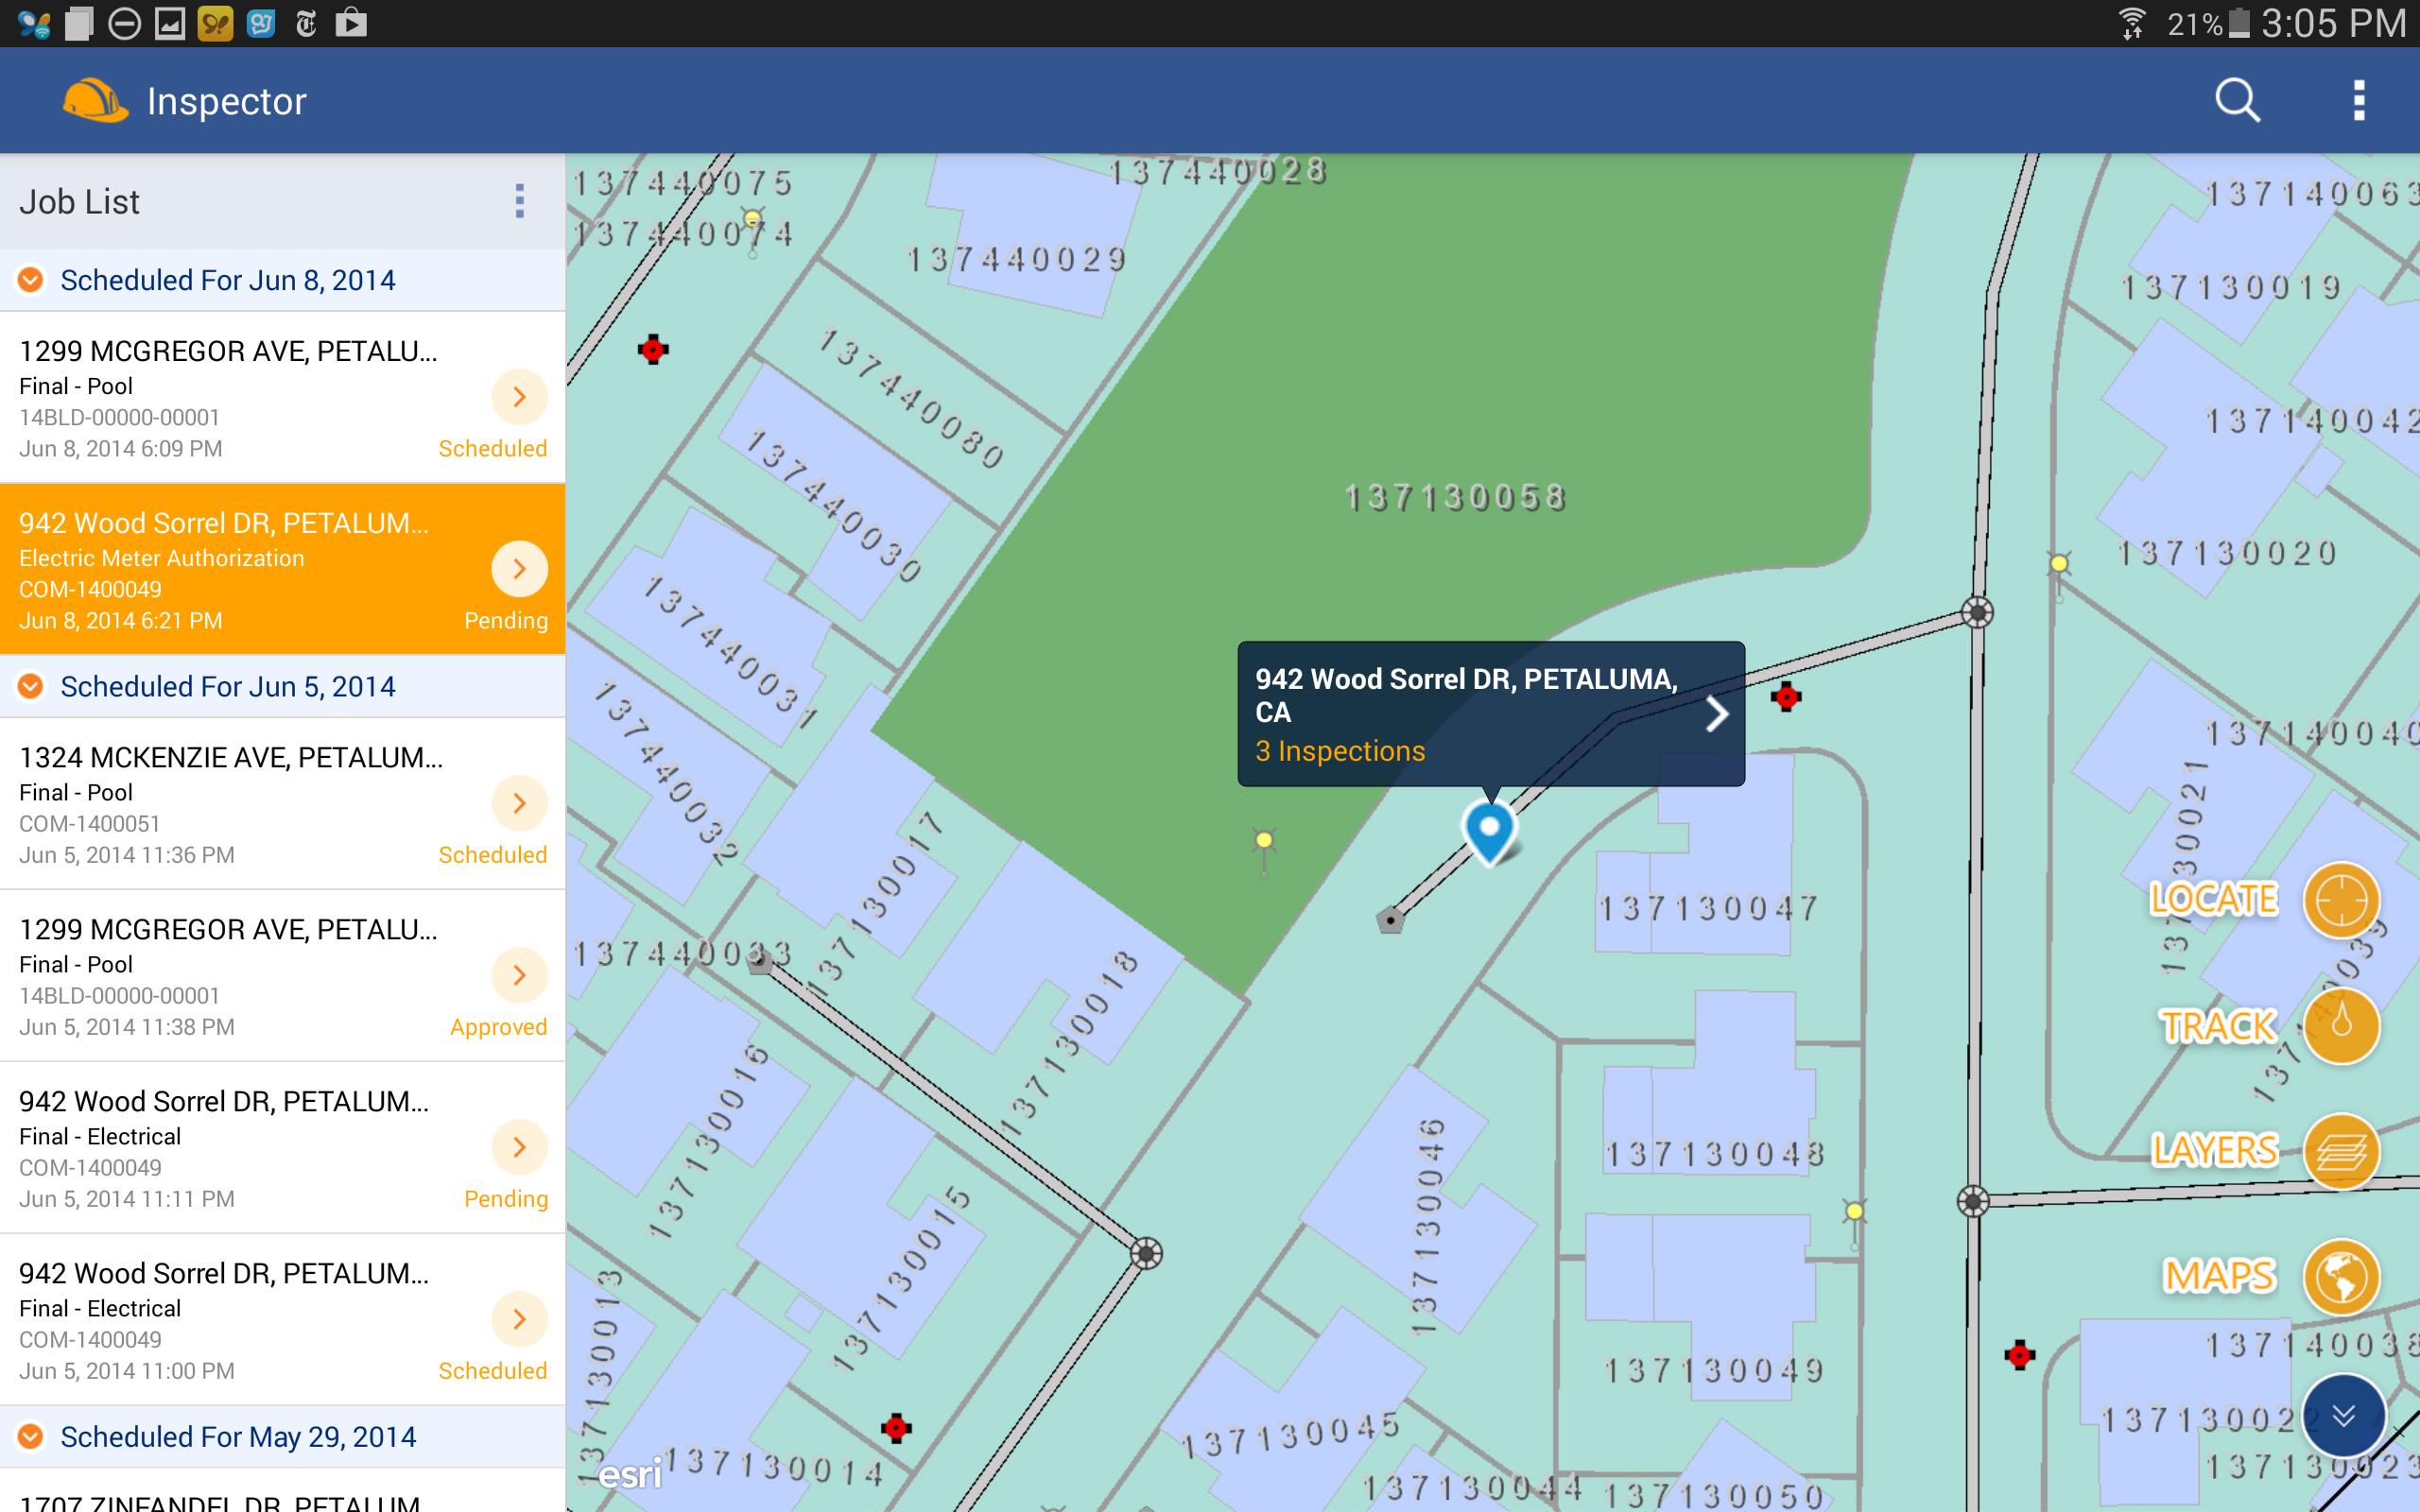Open the Maps globe button
The image size is (2420, 1512).
[2341, 1277]
